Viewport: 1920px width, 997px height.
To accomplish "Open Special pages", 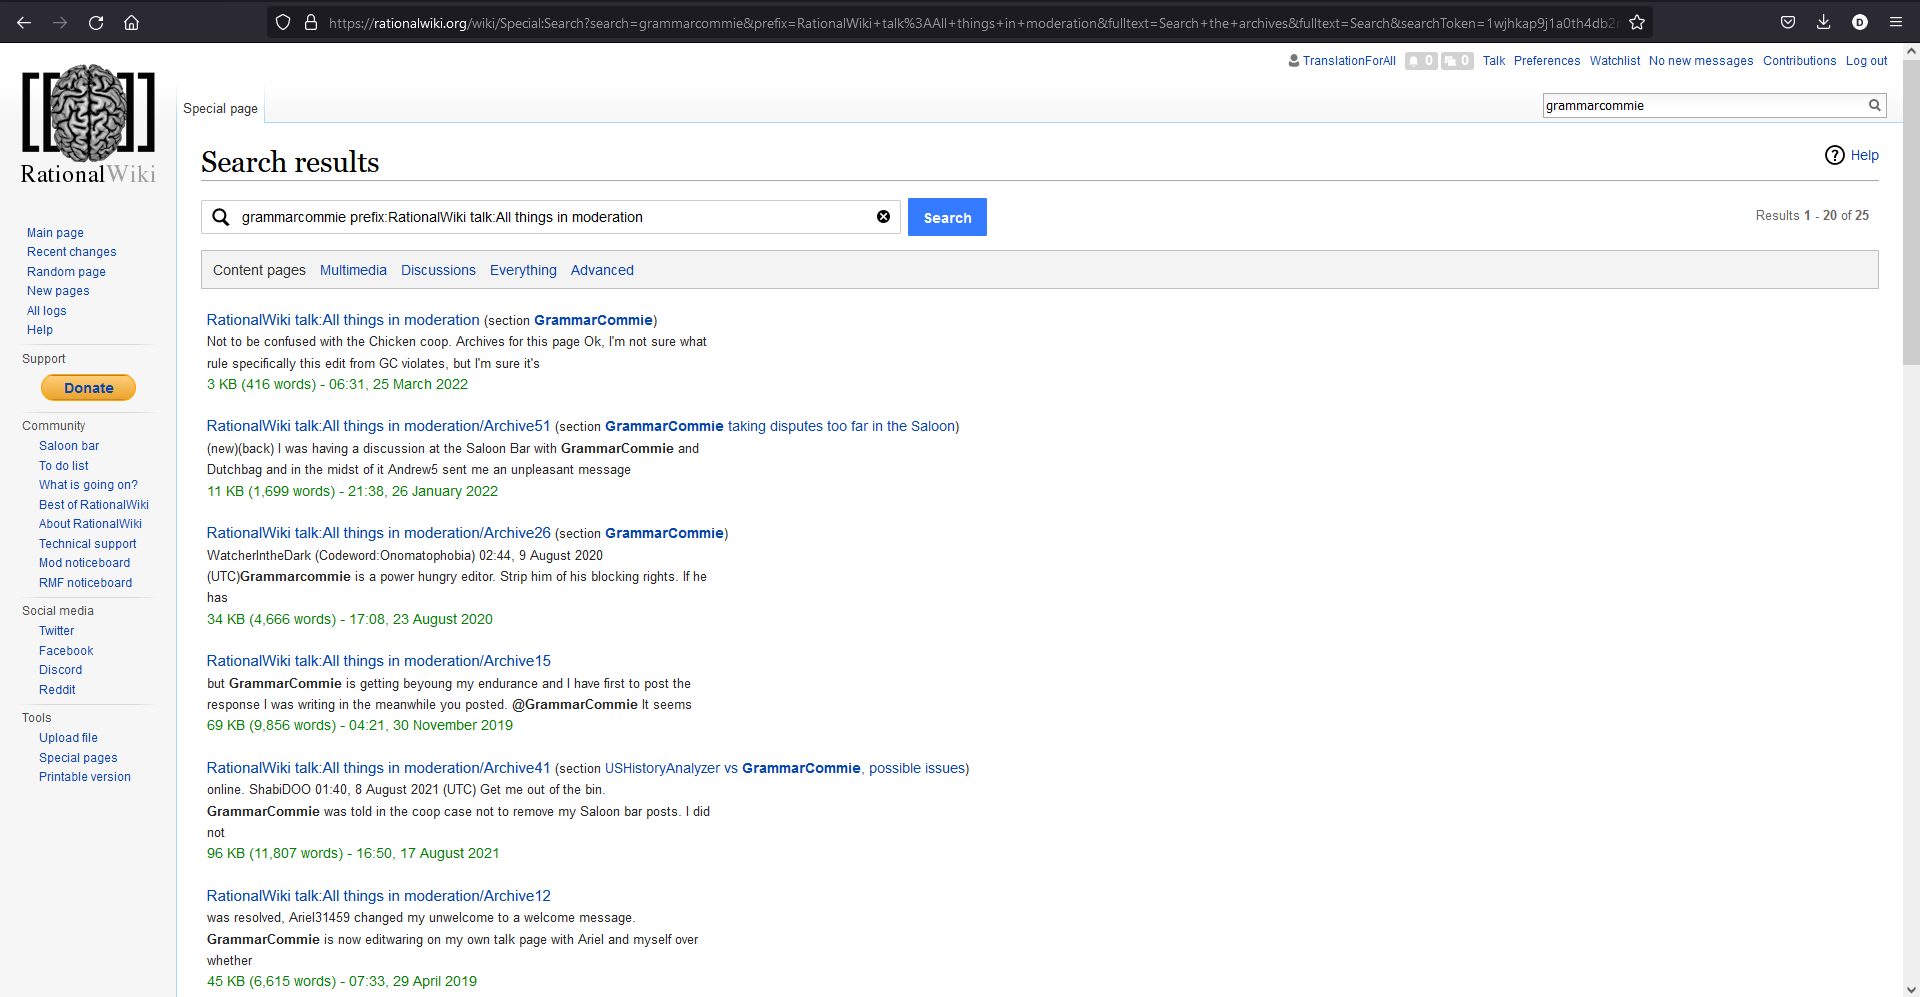I will click(78, 758).
